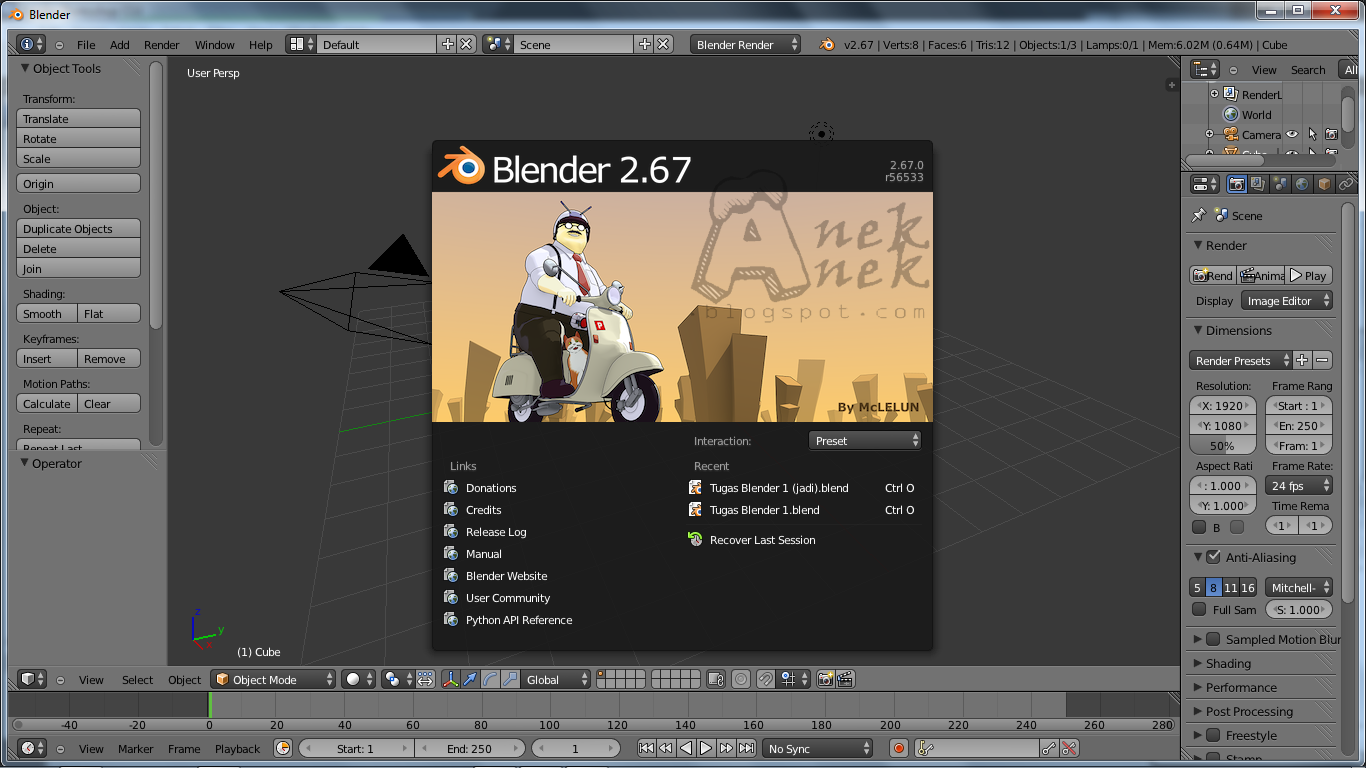Open the Help menu
Screen dimensions: 1366x768
[x=260, y=44]
